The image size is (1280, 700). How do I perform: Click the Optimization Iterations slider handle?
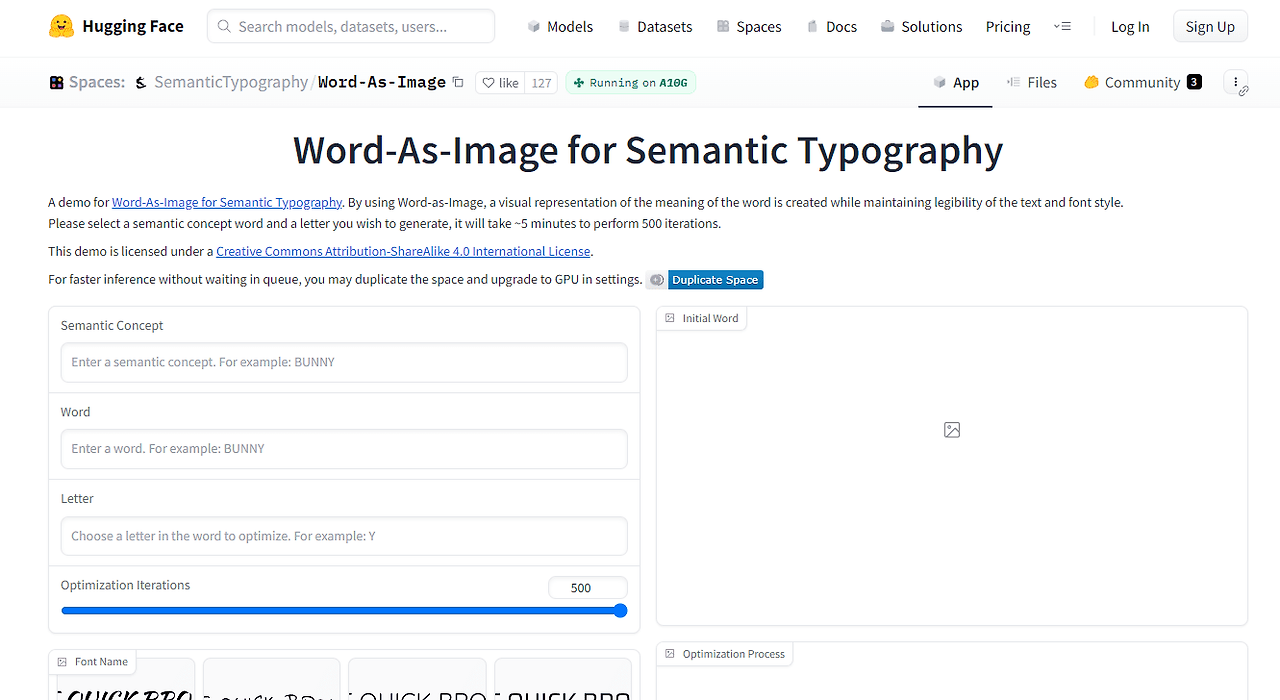[x=620, y=611]
